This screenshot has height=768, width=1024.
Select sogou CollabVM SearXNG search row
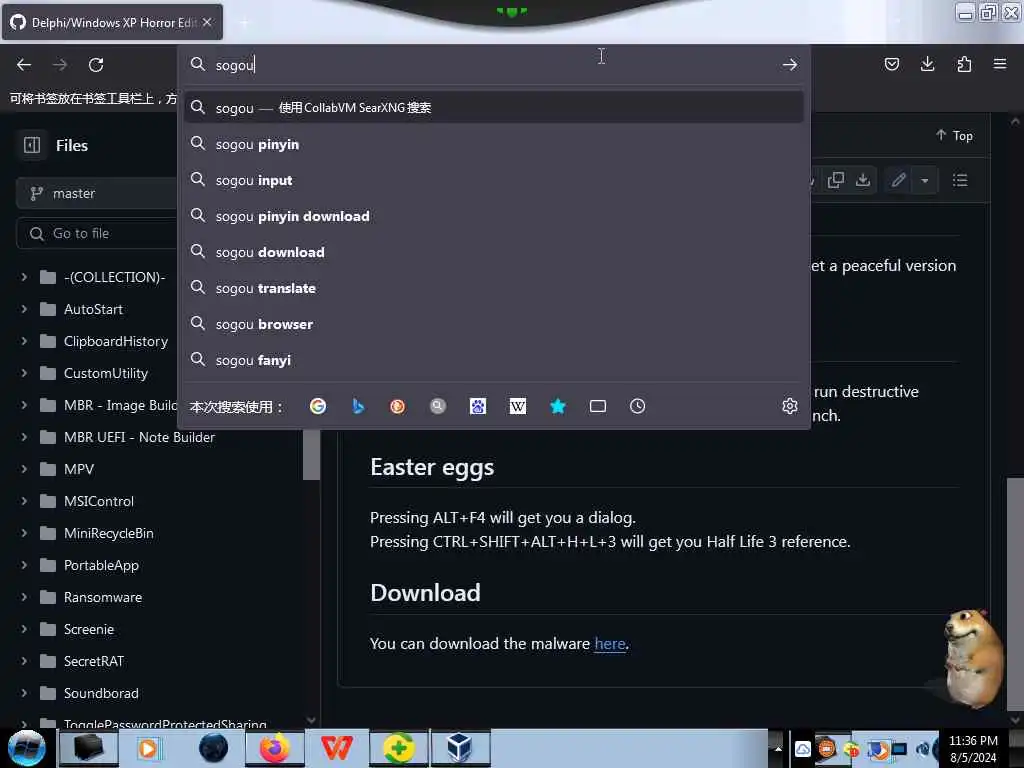pos(493,107)
